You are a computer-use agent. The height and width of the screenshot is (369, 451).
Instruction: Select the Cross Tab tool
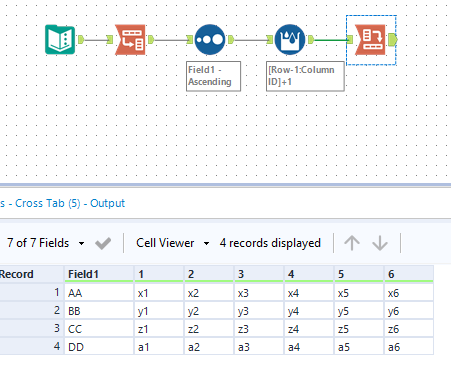pyautogui.click(x=370, y=39)
